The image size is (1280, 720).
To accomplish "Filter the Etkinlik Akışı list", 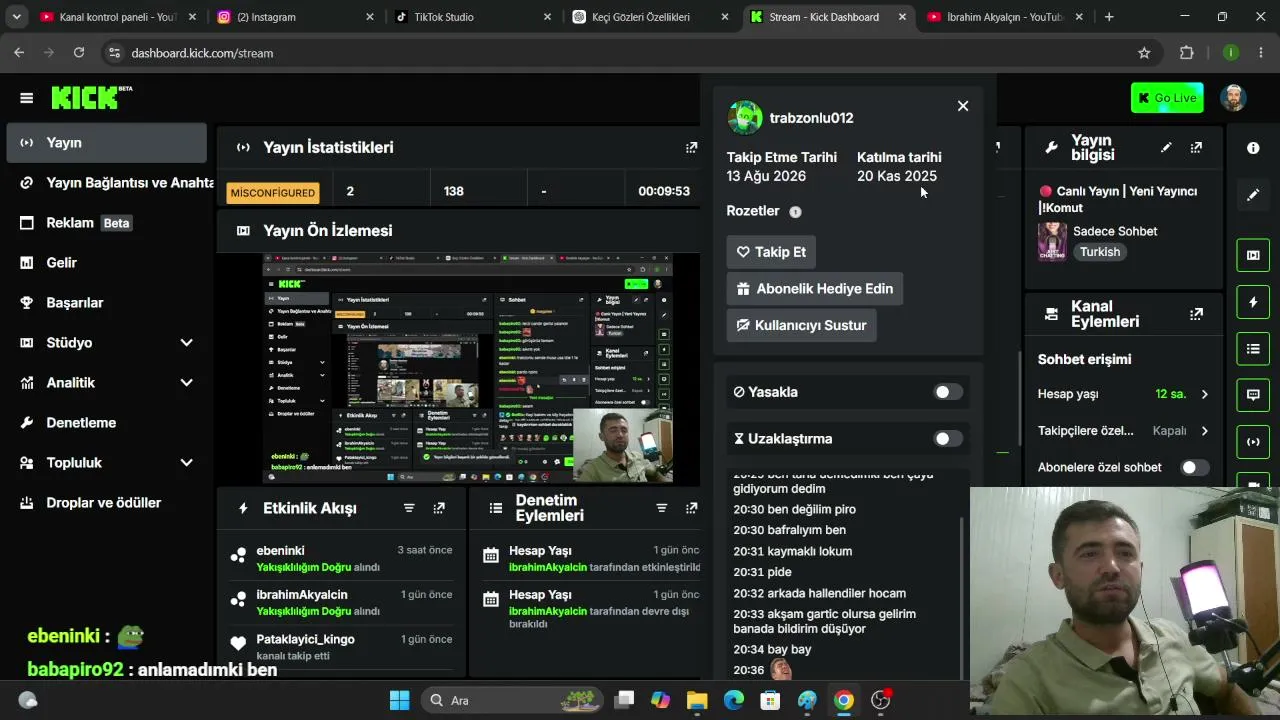I will pos(409,508).
